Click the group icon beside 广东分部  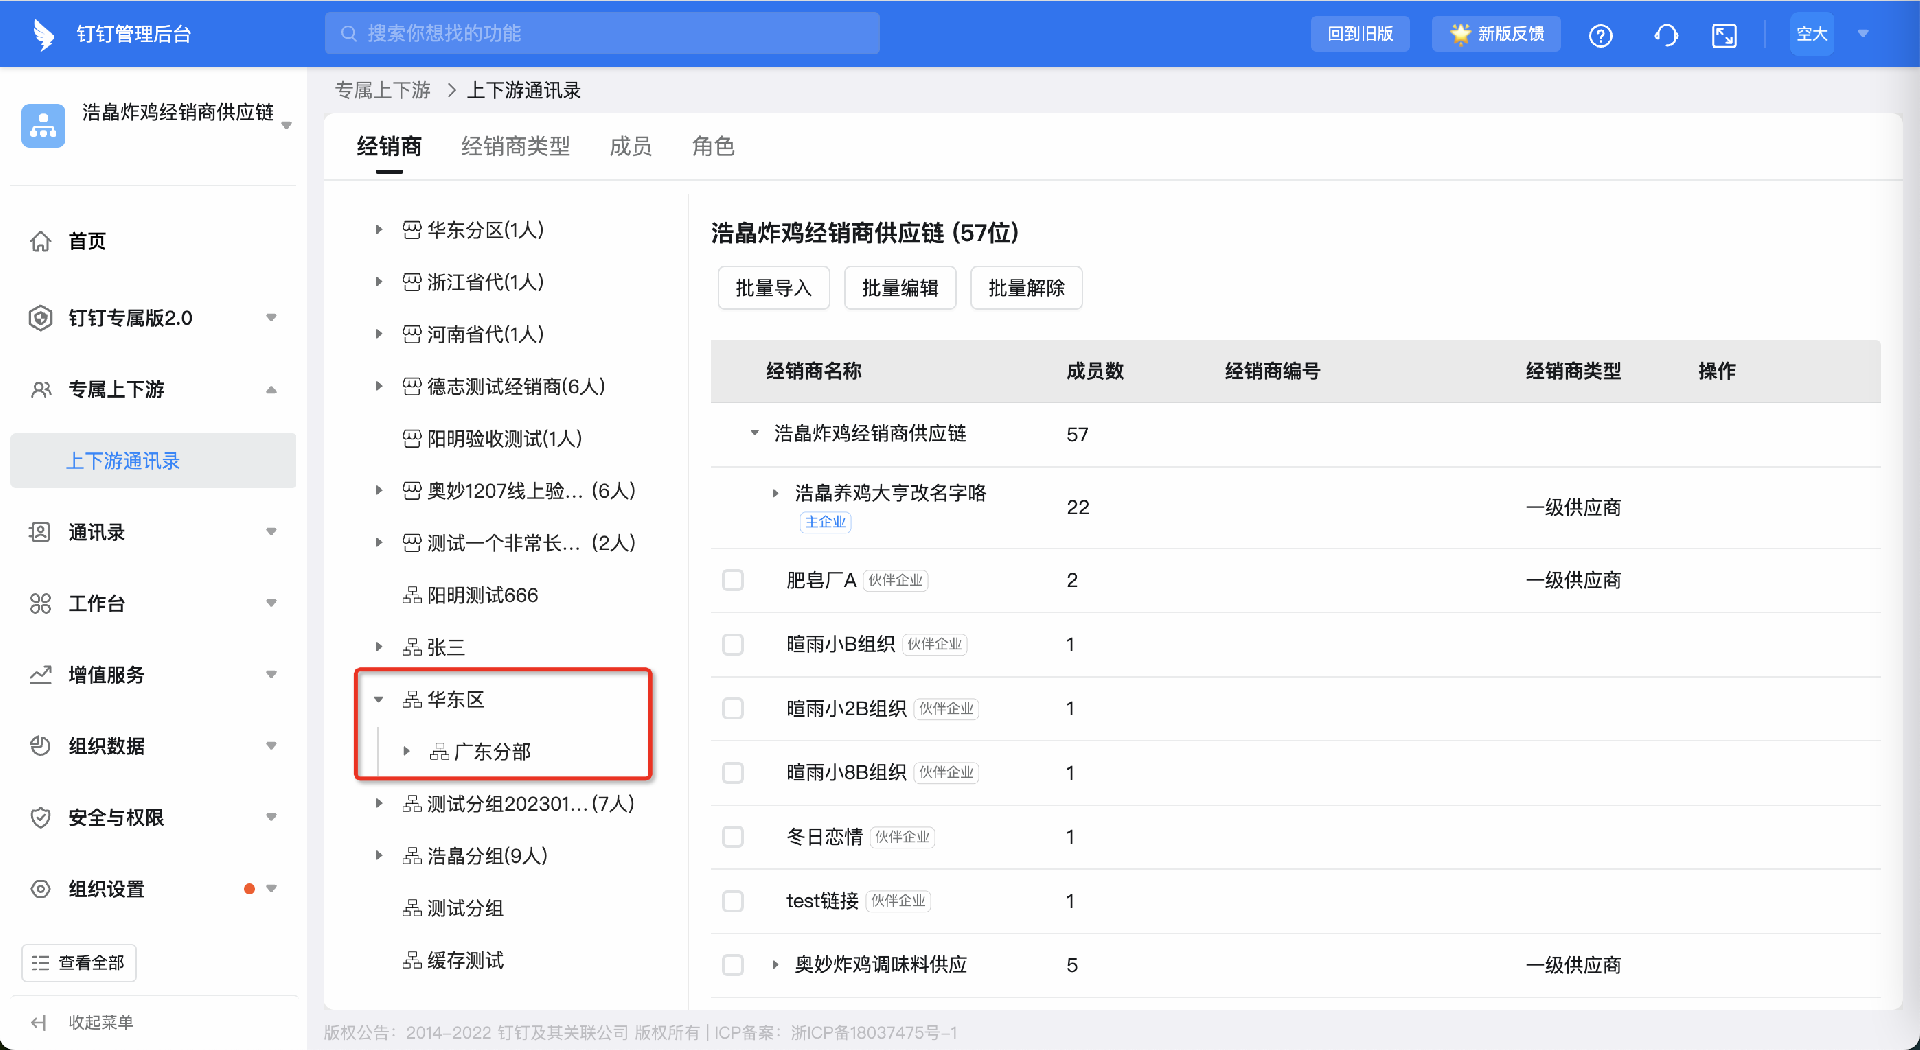439,752
